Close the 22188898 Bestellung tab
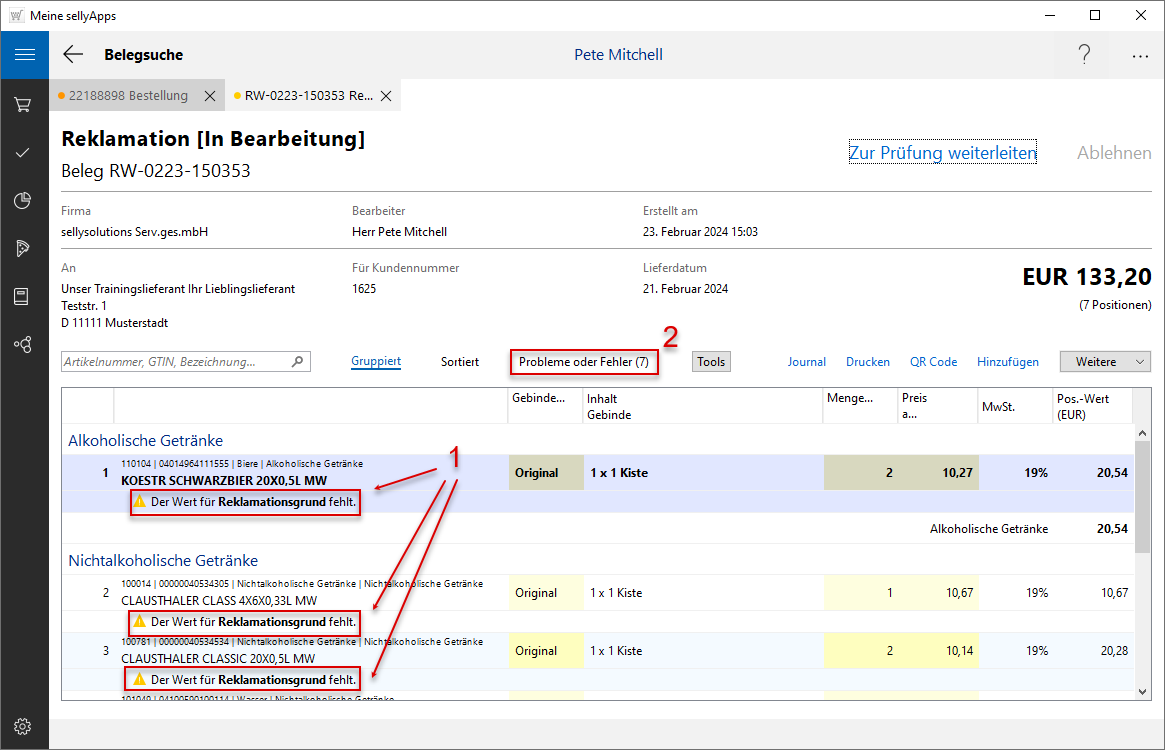Viewport: 1165px width, 750px height. (210, 96)
